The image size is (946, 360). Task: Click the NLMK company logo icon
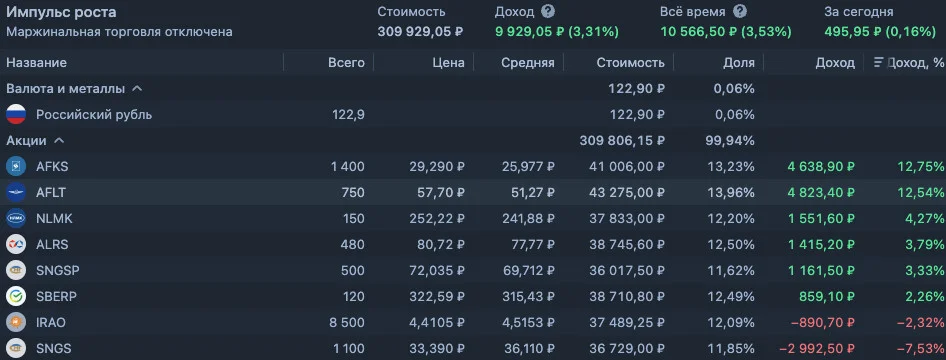(x=16, y=218)
